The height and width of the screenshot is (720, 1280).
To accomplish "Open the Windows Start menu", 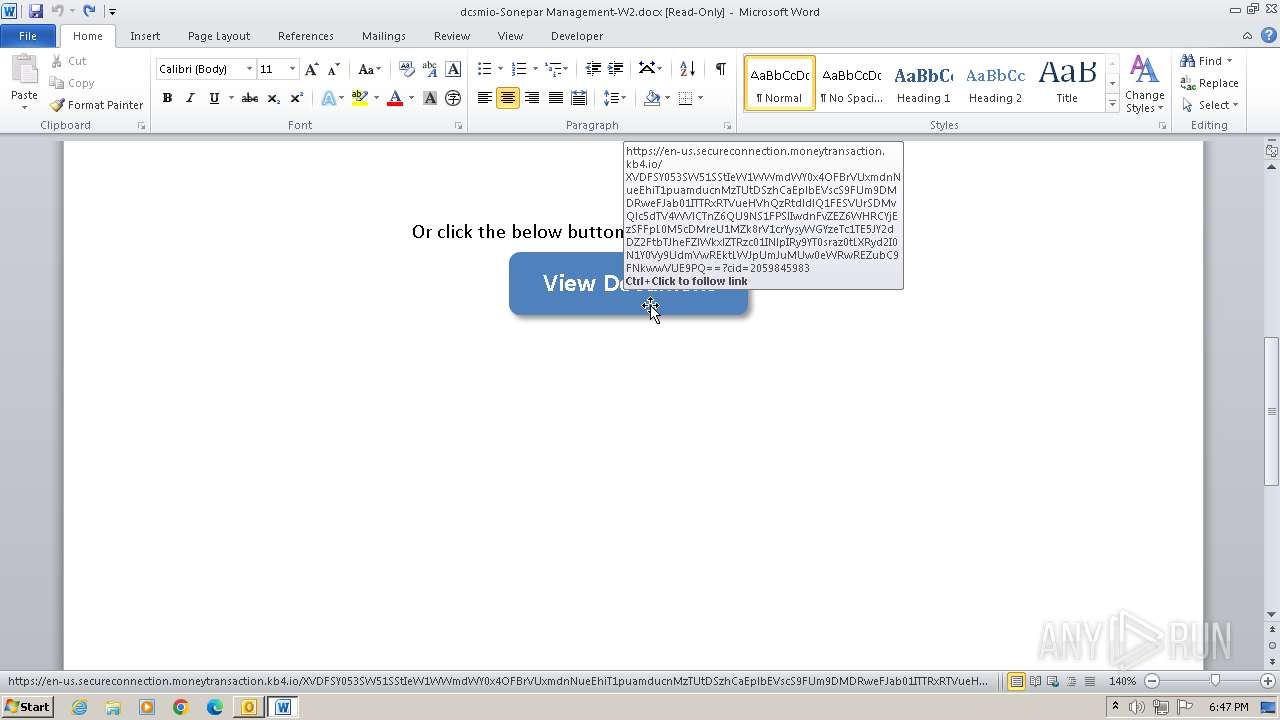I will (x=27, y=707).
